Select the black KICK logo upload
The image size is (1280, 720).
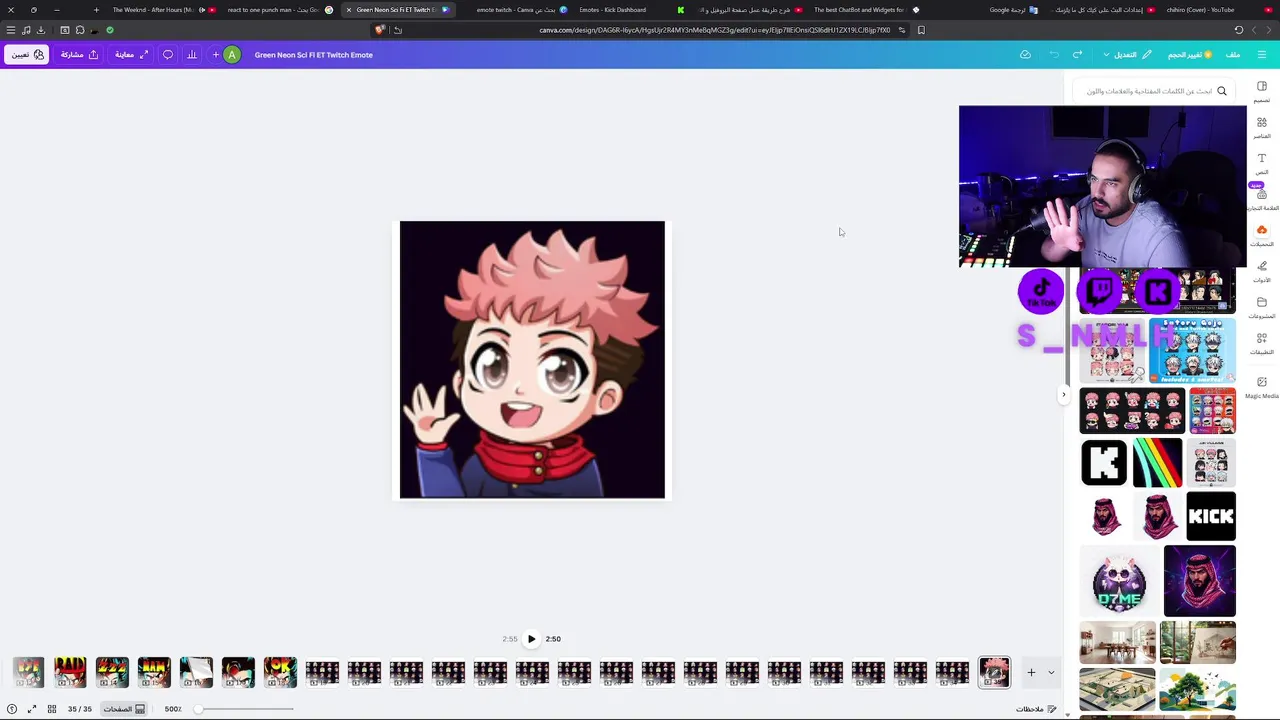(x=1211, y=517)
